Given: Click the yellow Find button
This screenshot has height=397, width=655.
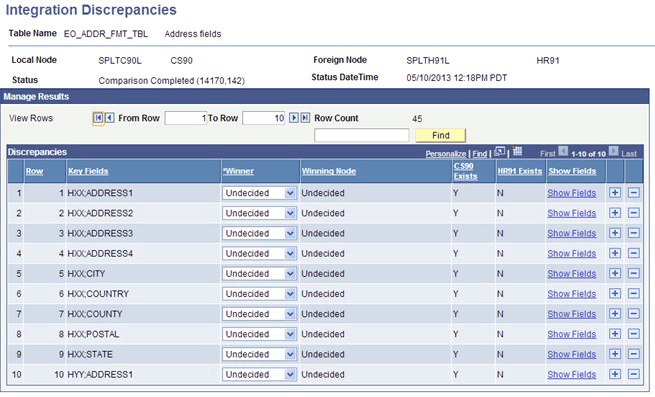Looking at the screenshot, I should coord(441,135).
